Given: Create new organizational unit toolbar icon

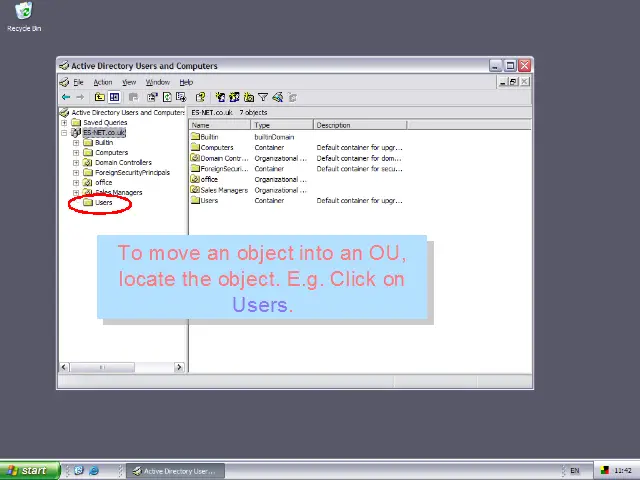Looking at the screenshot, I should click(249, 97).
